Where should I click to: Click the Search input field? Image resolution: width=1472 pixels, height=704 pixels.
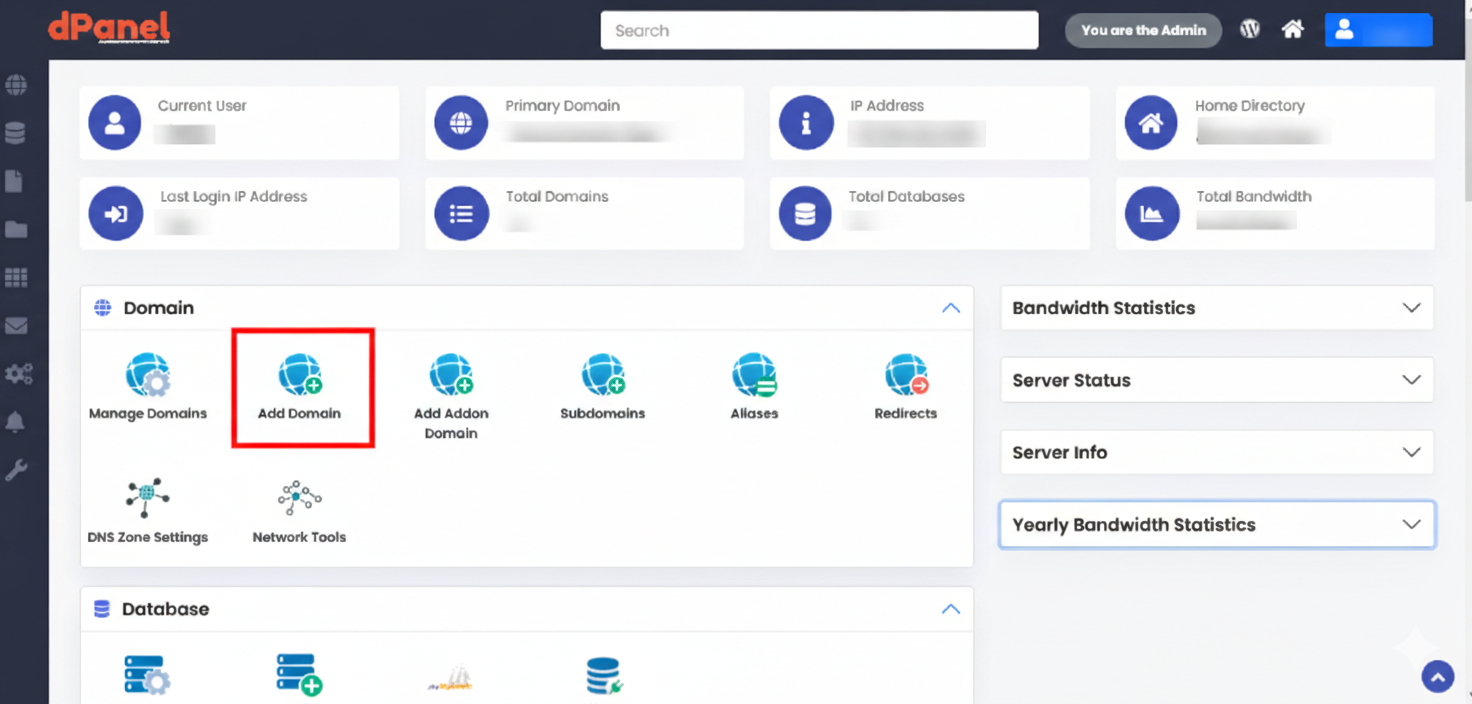click(x=819, y=30)
